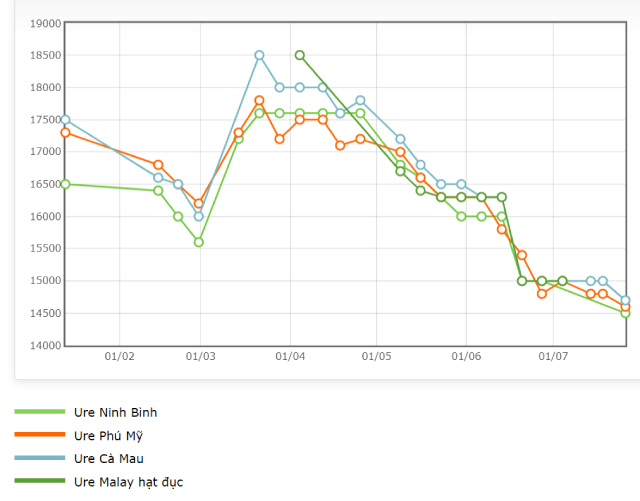Toggle the Ure Cà Mau legend label
The height and width of the screenshot is (501, 640).
108,458
